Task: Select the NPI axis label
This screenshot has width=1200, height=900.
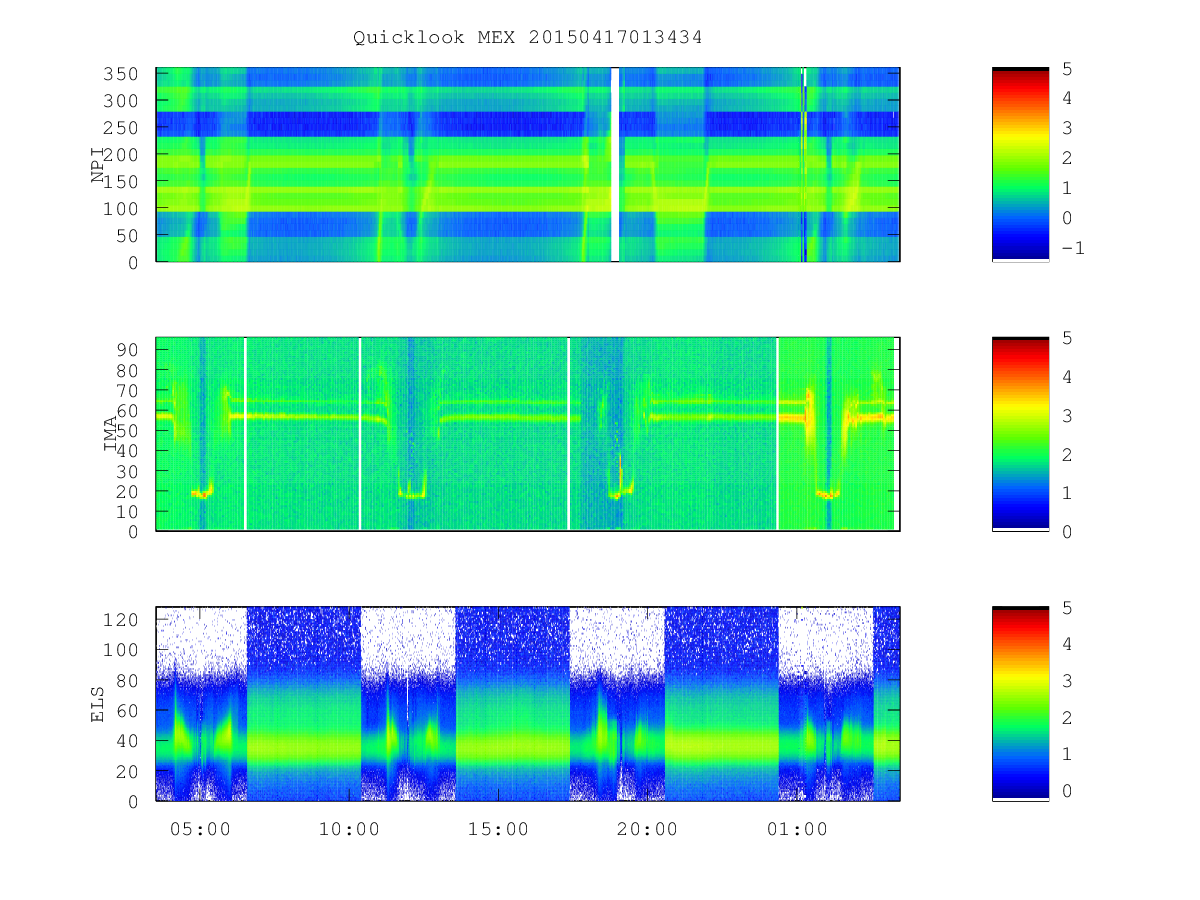Action: tap(98, 164)
